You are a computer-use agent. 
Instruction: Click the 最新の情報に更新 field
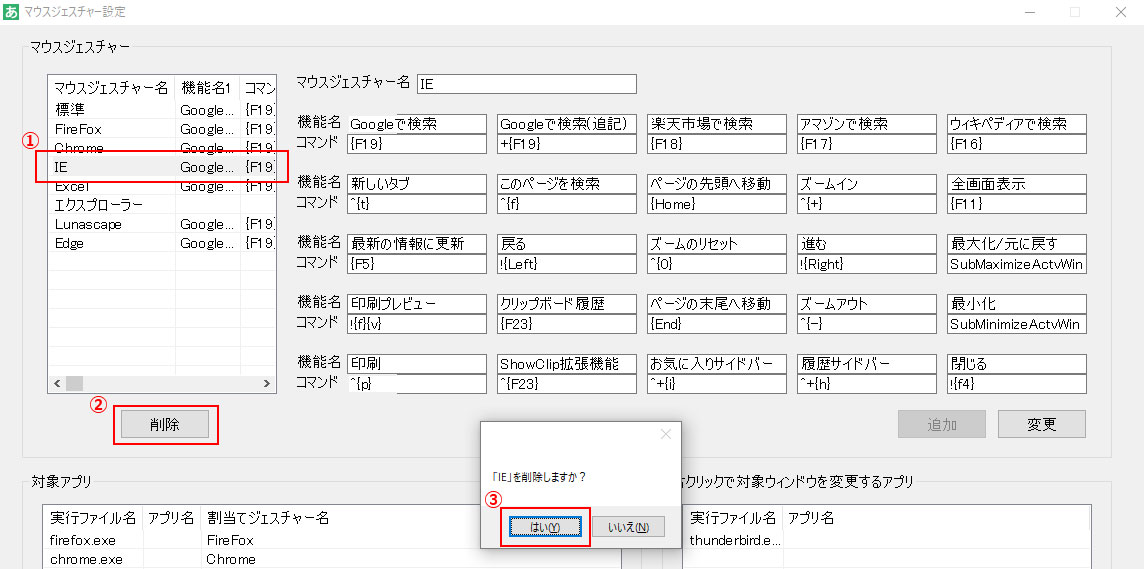pos(417,244)
